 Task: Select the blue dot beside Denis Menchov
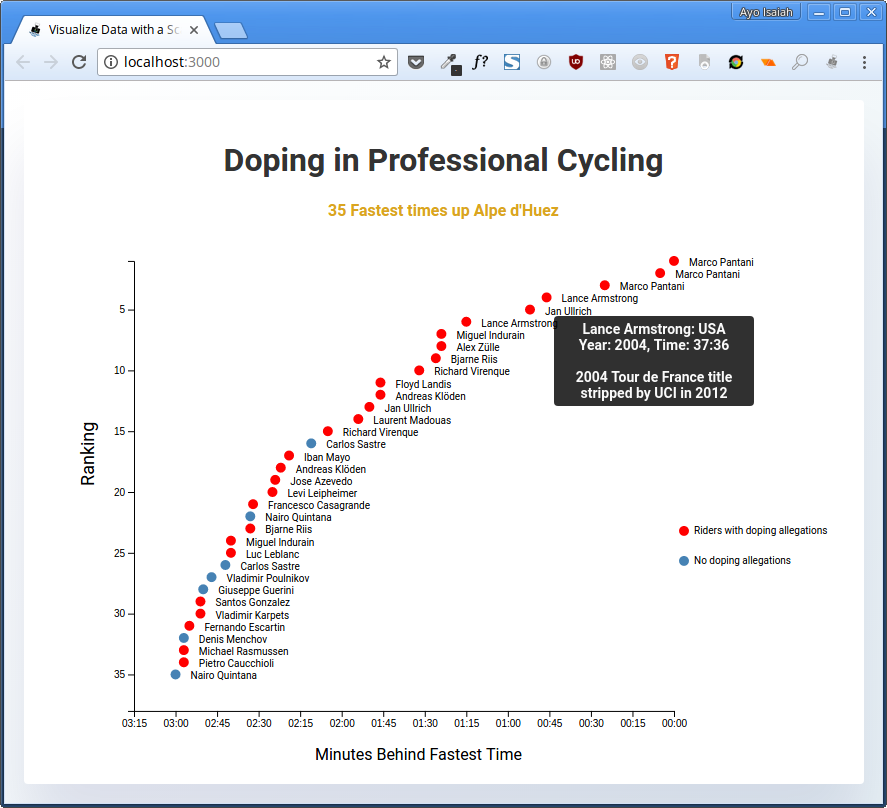[184, 638]
